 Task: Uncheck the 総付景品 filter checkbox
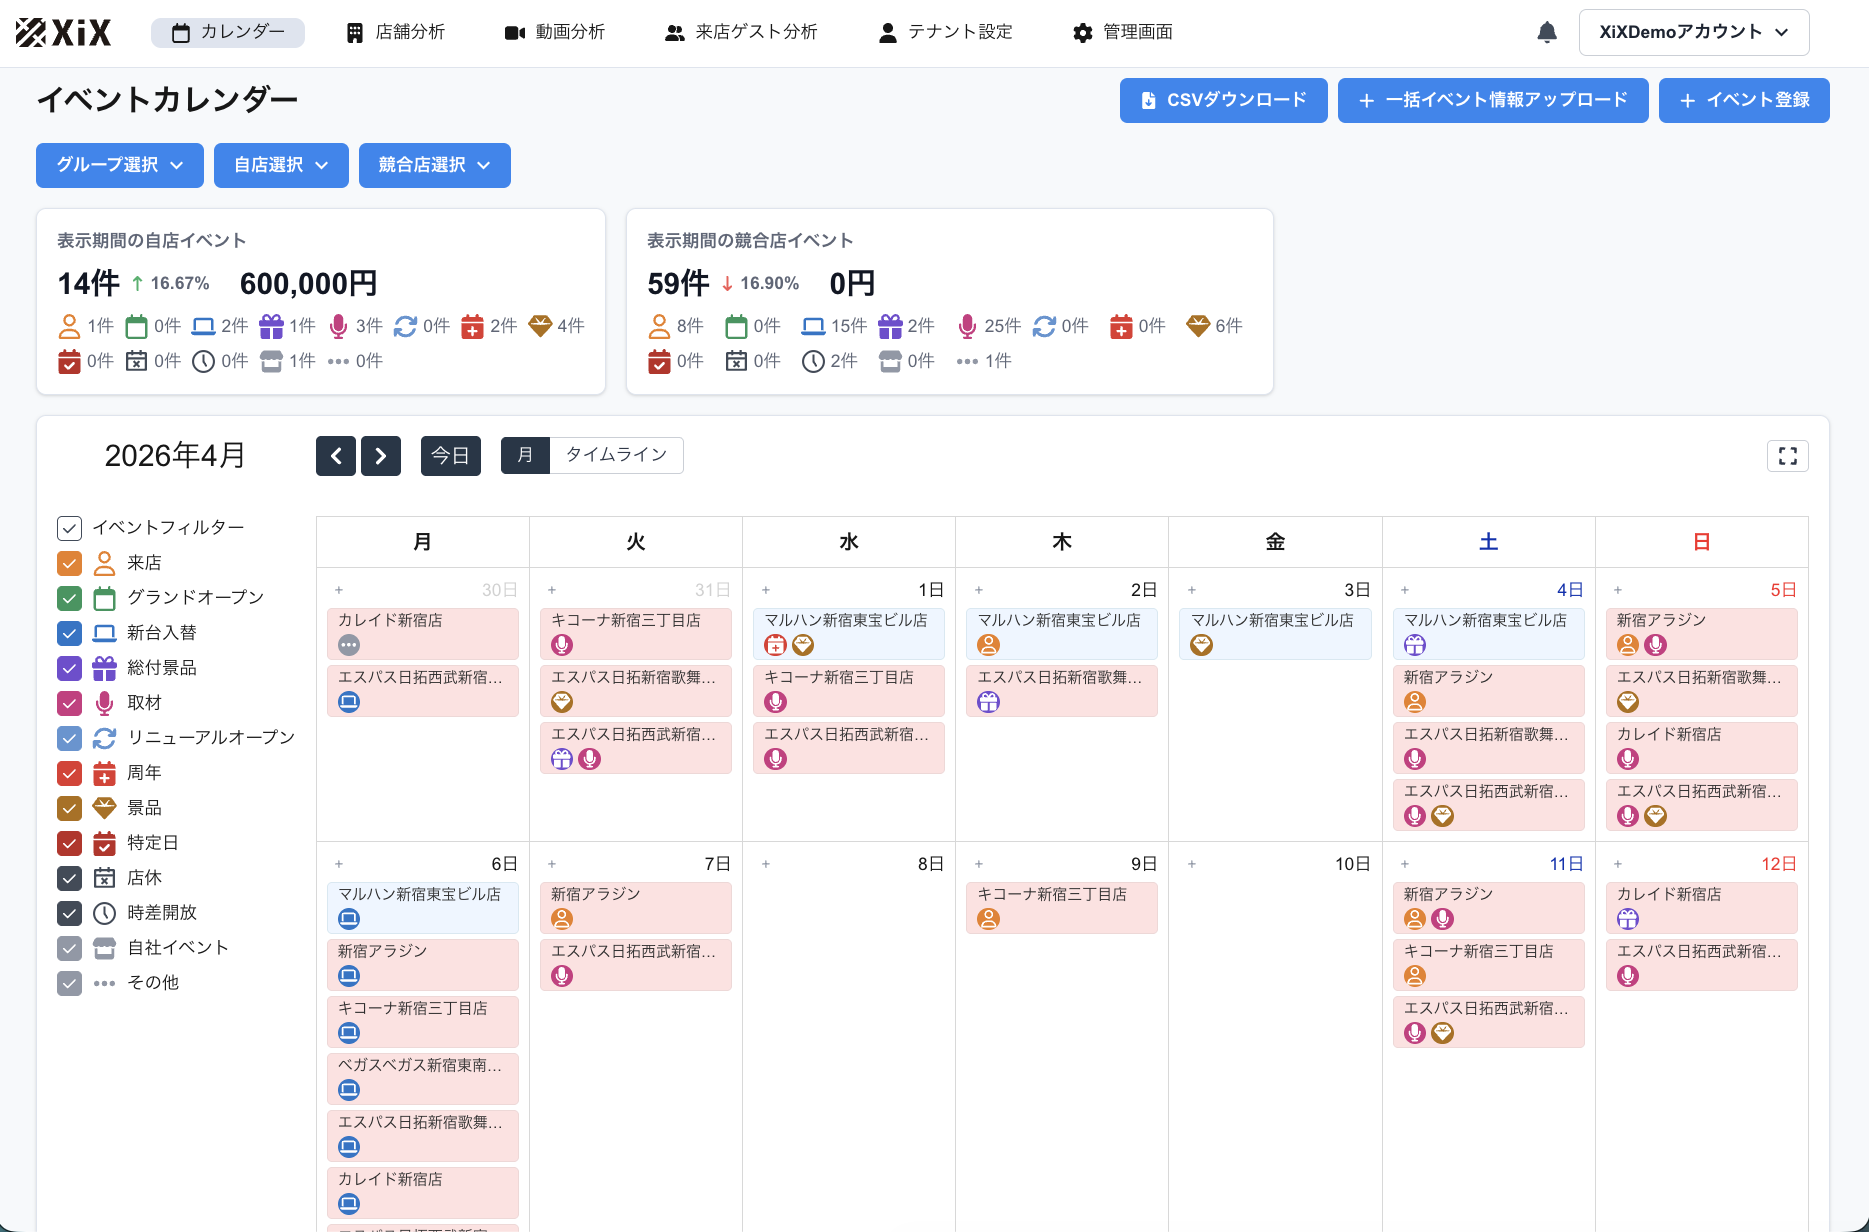(x=69, y=668)
